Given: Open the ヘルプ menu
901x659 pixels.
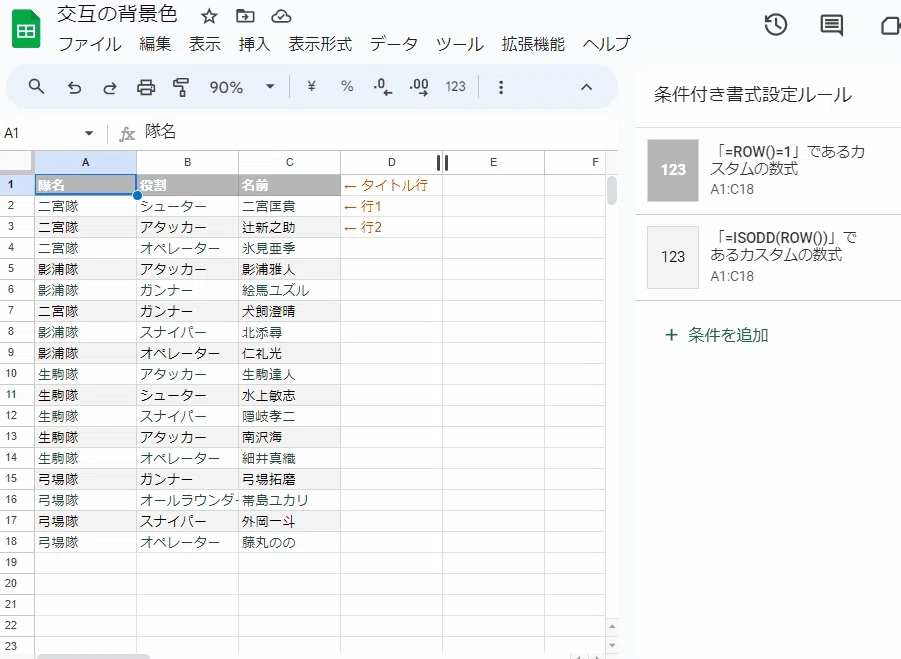Looking at the screenshot, I should pyautogui.click(x=607, y=44).
